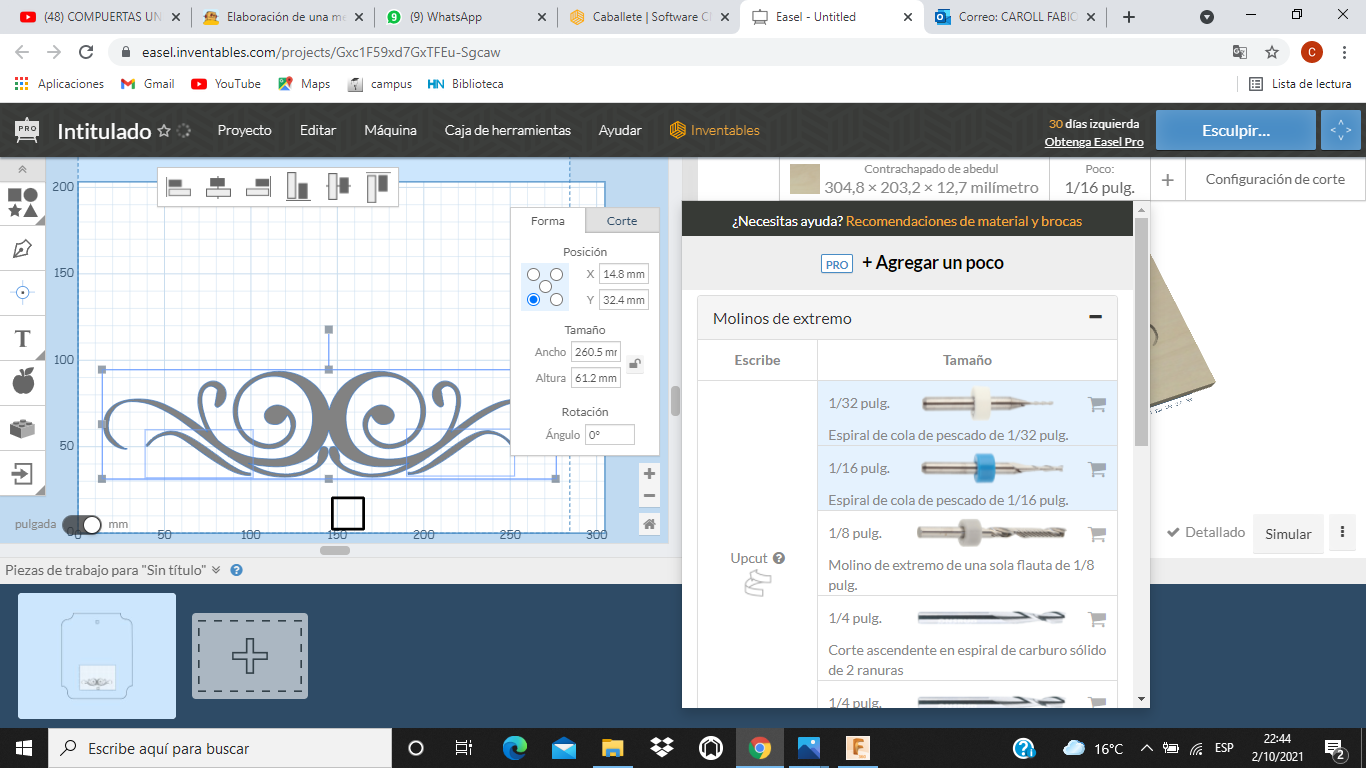The height and width of the screenshot is (768, 1366).
Task: Select top-right position anchor radio
Action: pyautogui.click(x=557, y=274)
